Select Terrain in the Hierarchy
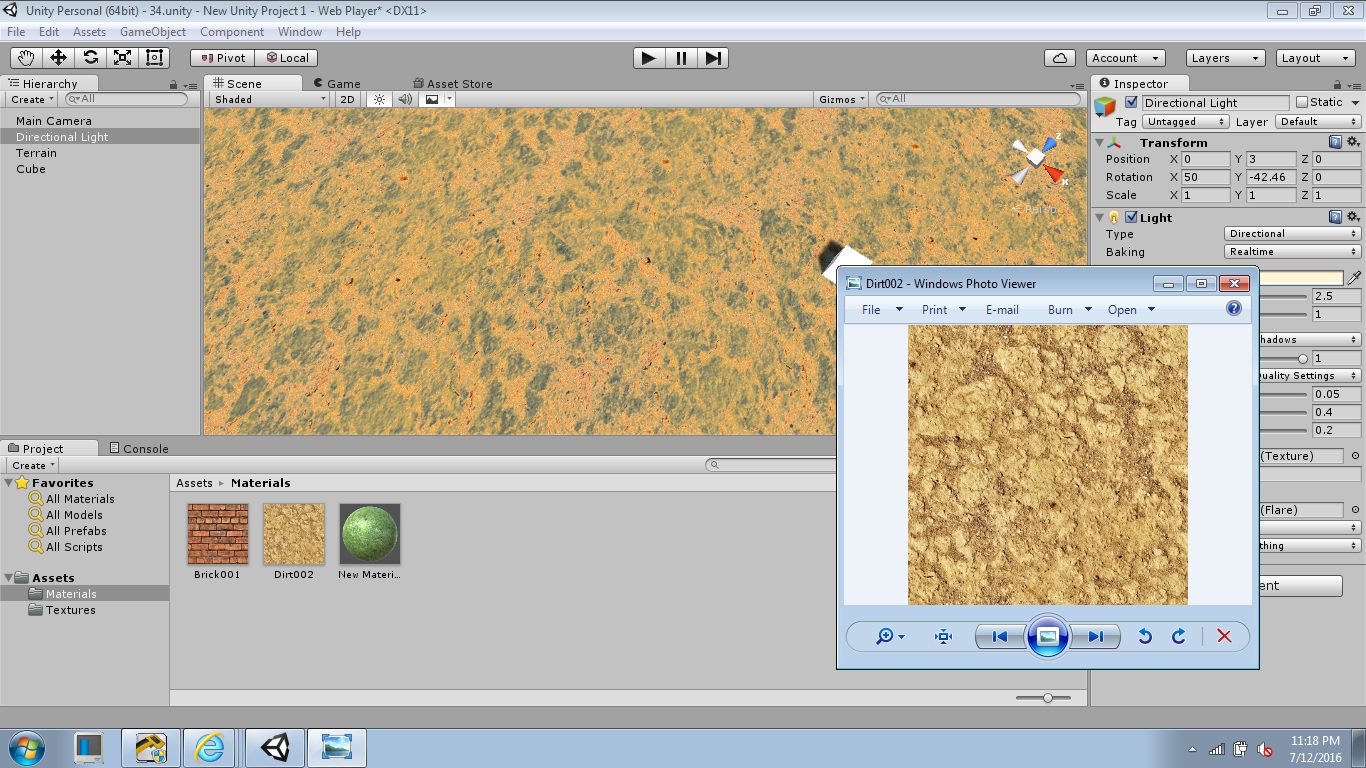This screenshot has width=1366, height=768. 36,153
